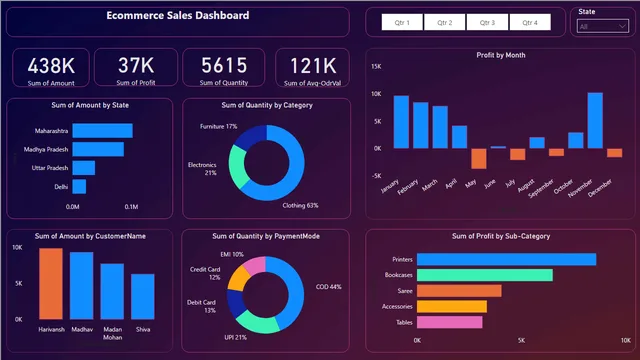Click the April profit bar

(x=459, y=137)
